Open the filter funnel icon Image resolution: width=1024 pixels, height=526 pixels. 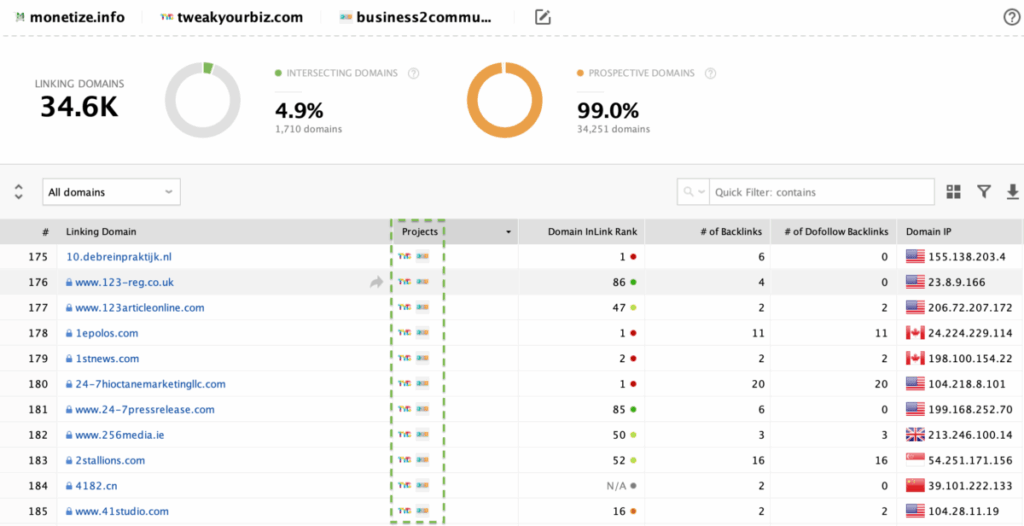click(x=983, y=192)
